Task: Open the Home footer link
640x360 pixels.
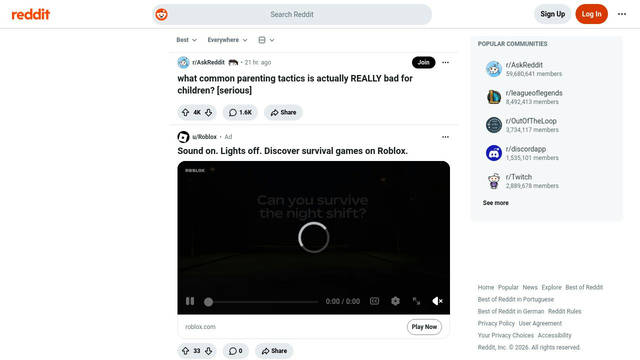Action: coord(486,287)
